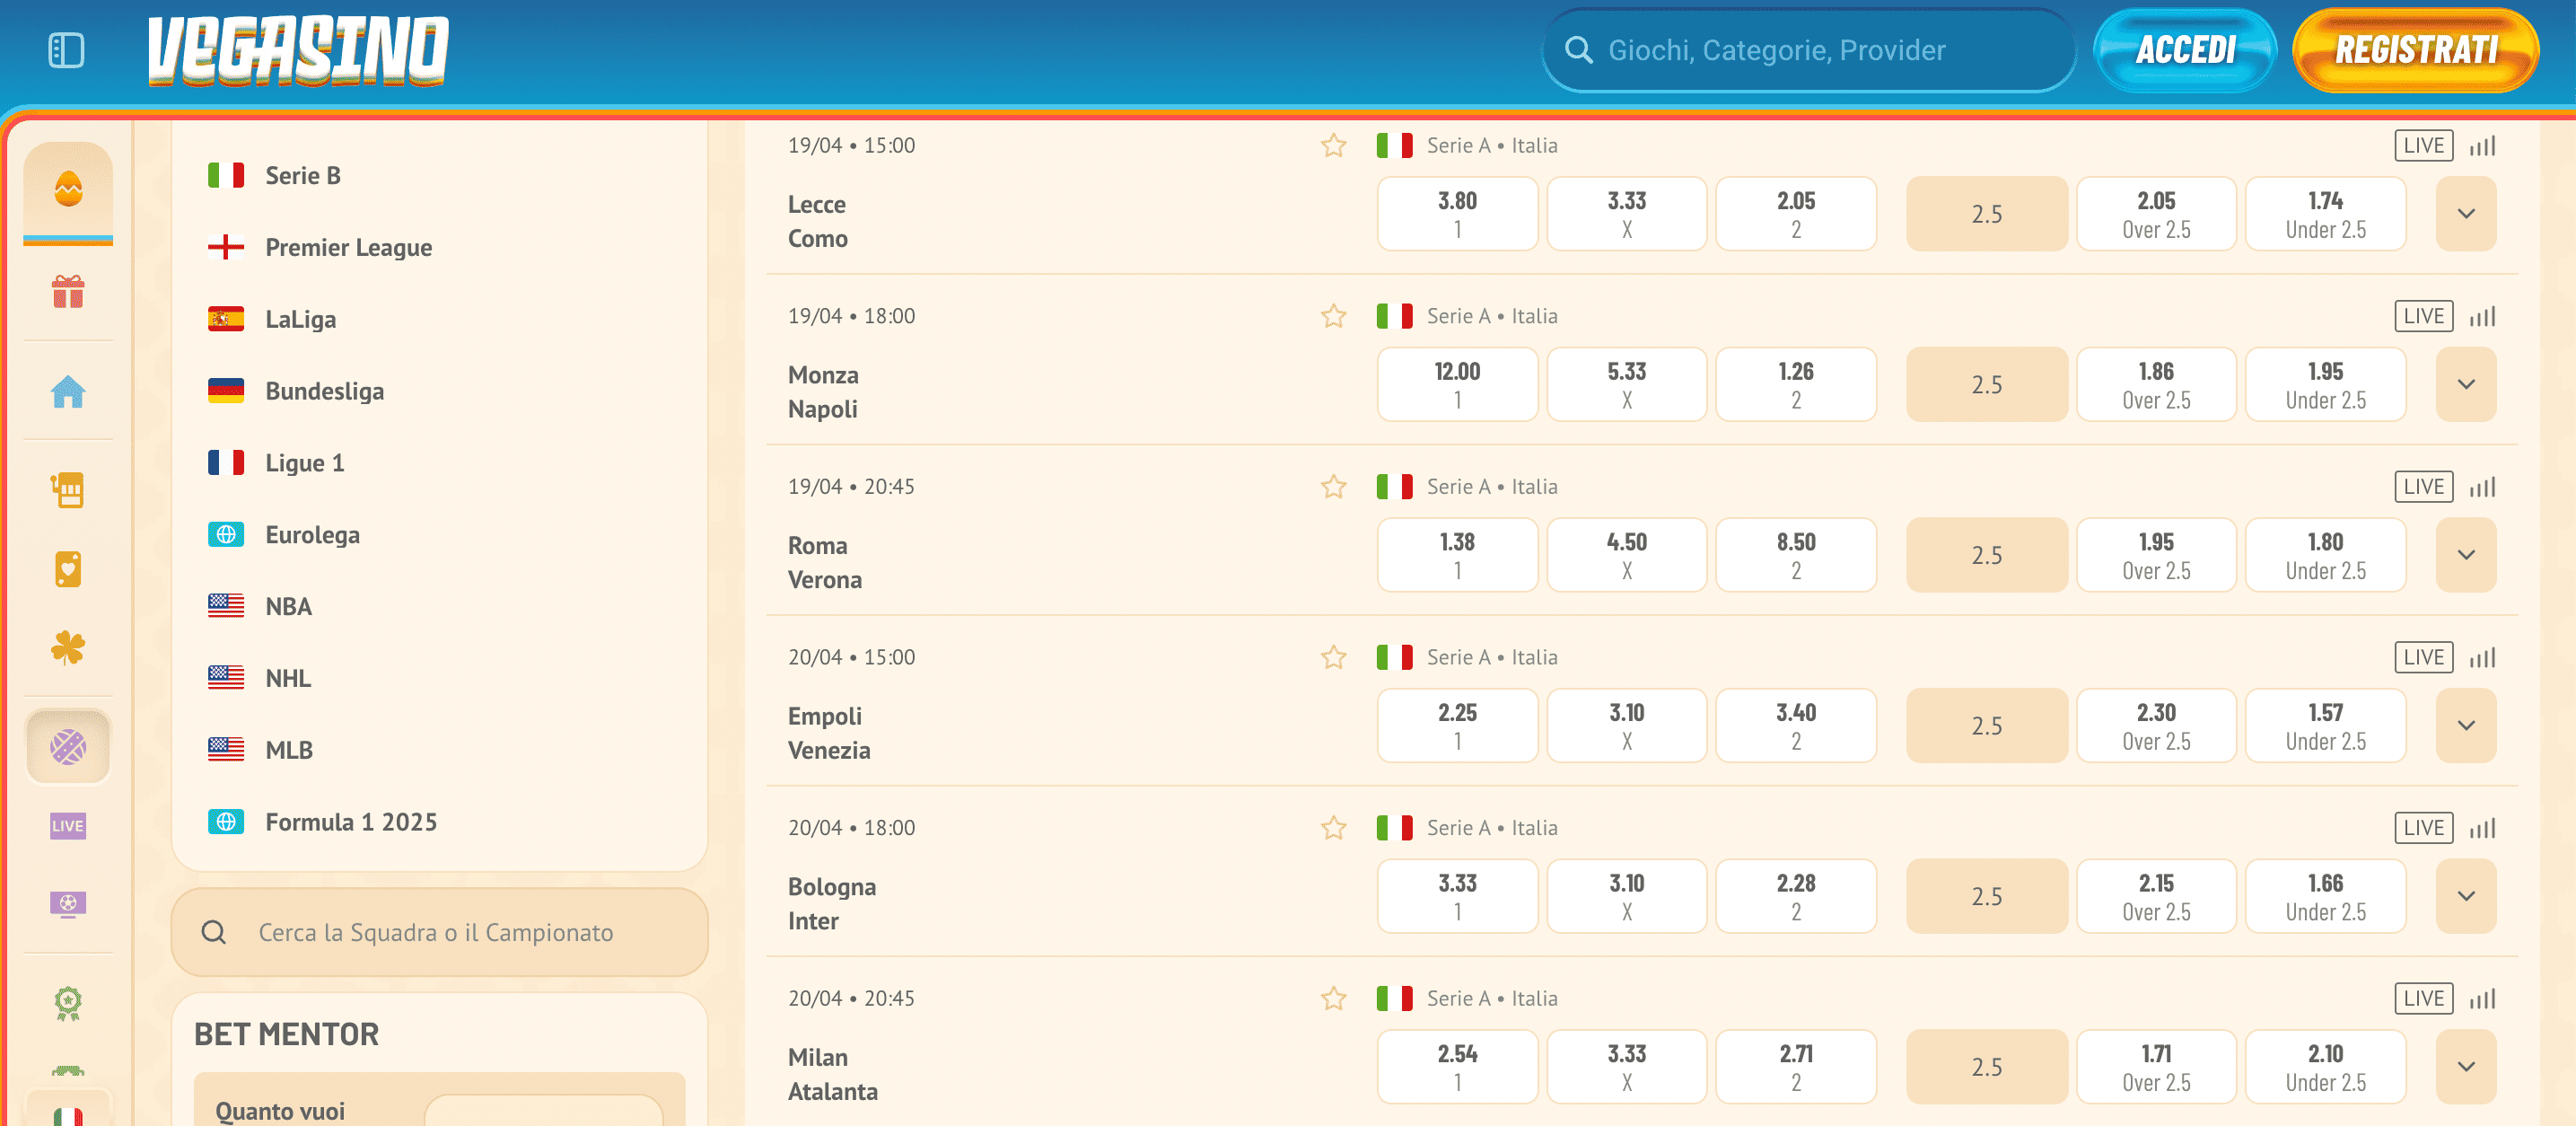Open the card games section icon

point(67,568)
